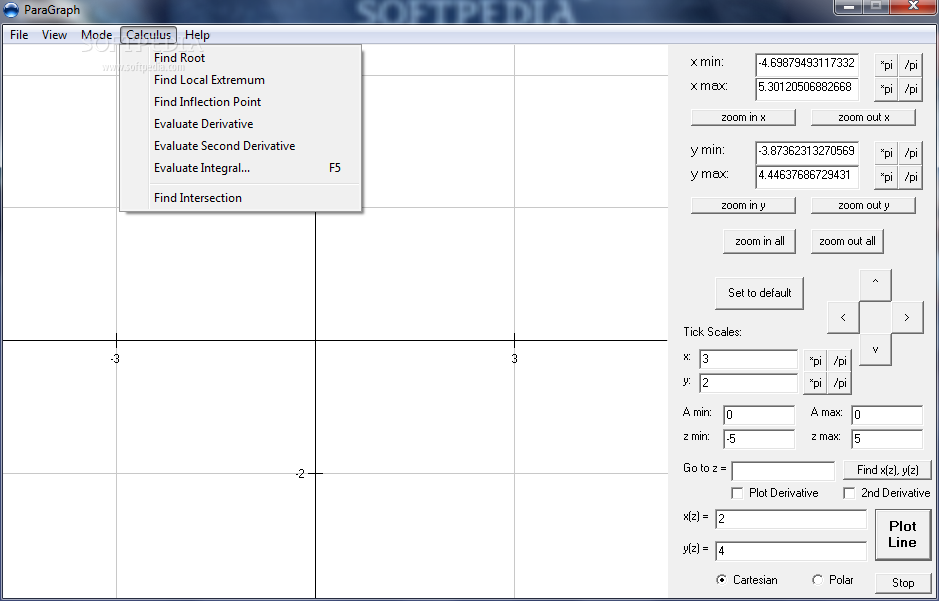The width and height of the screenshot is (939, 601).
Task: Divide y tick scale by pi
Action: click(840, 383)
